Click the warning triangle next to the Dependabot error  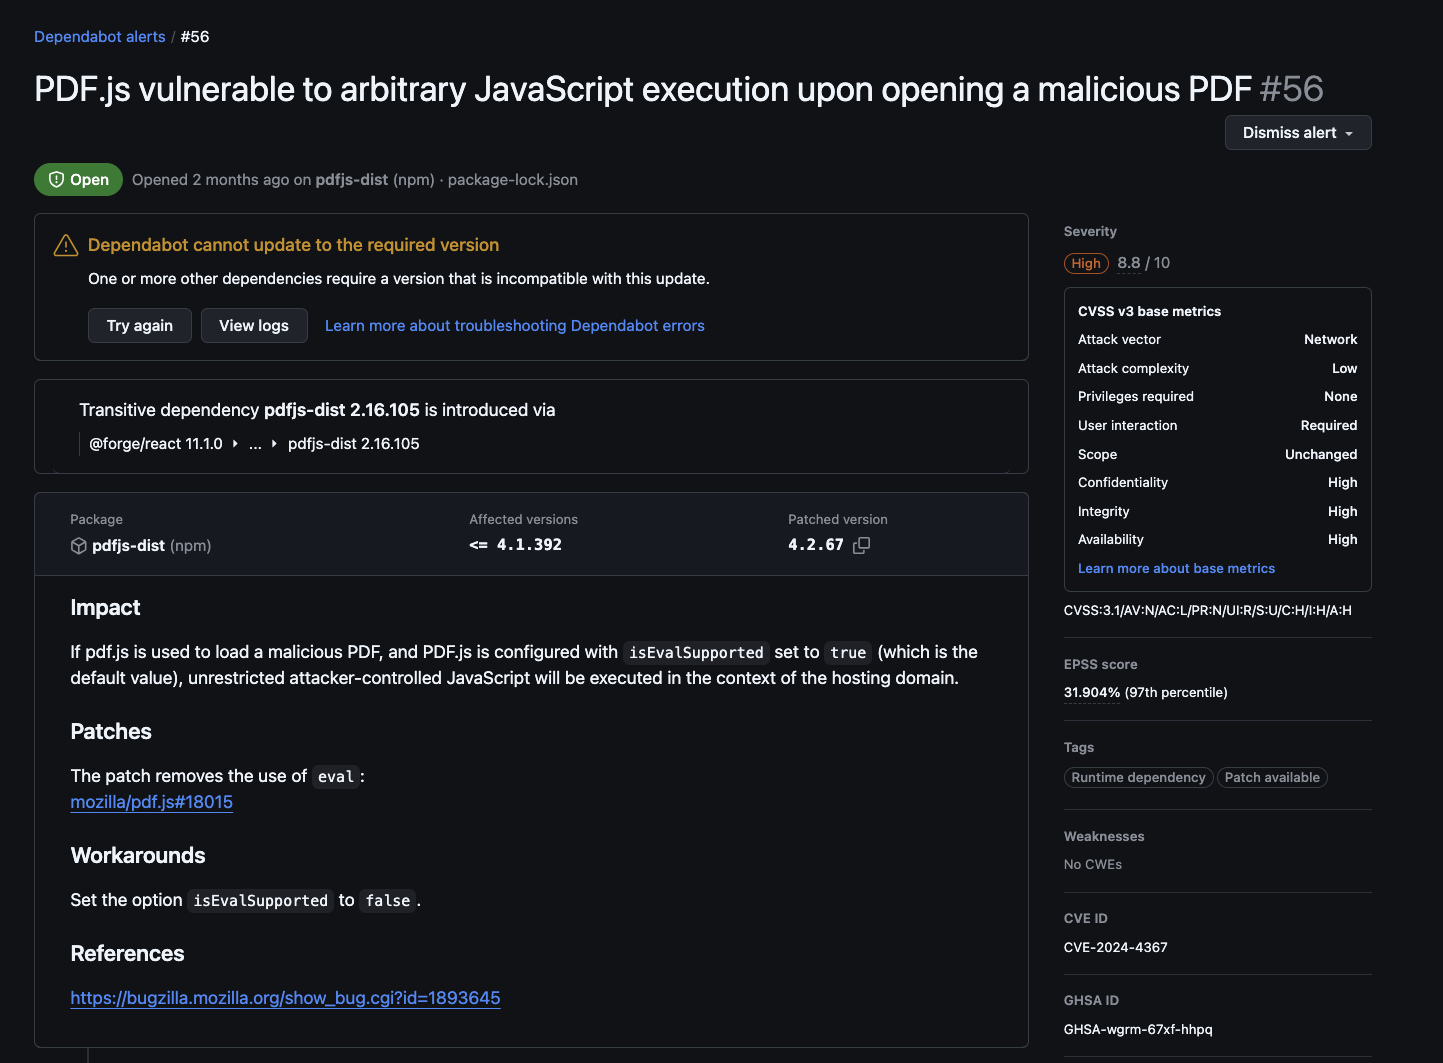[65, 244]
